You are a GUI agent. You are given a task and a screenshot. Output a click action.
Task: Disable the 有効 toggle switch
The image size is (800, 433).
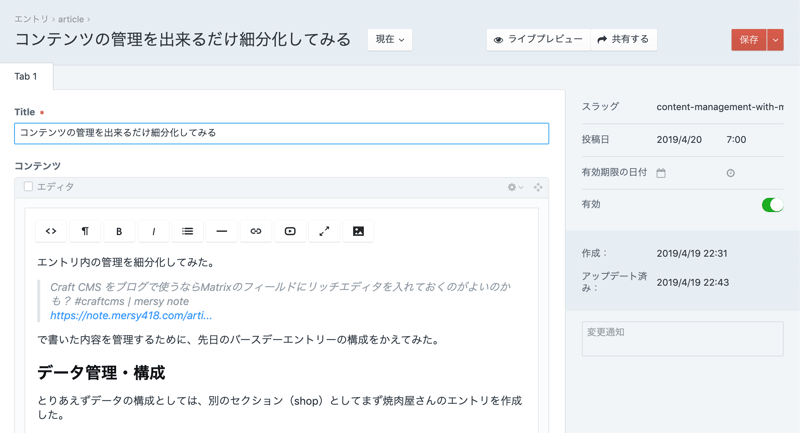pos(772,205)
